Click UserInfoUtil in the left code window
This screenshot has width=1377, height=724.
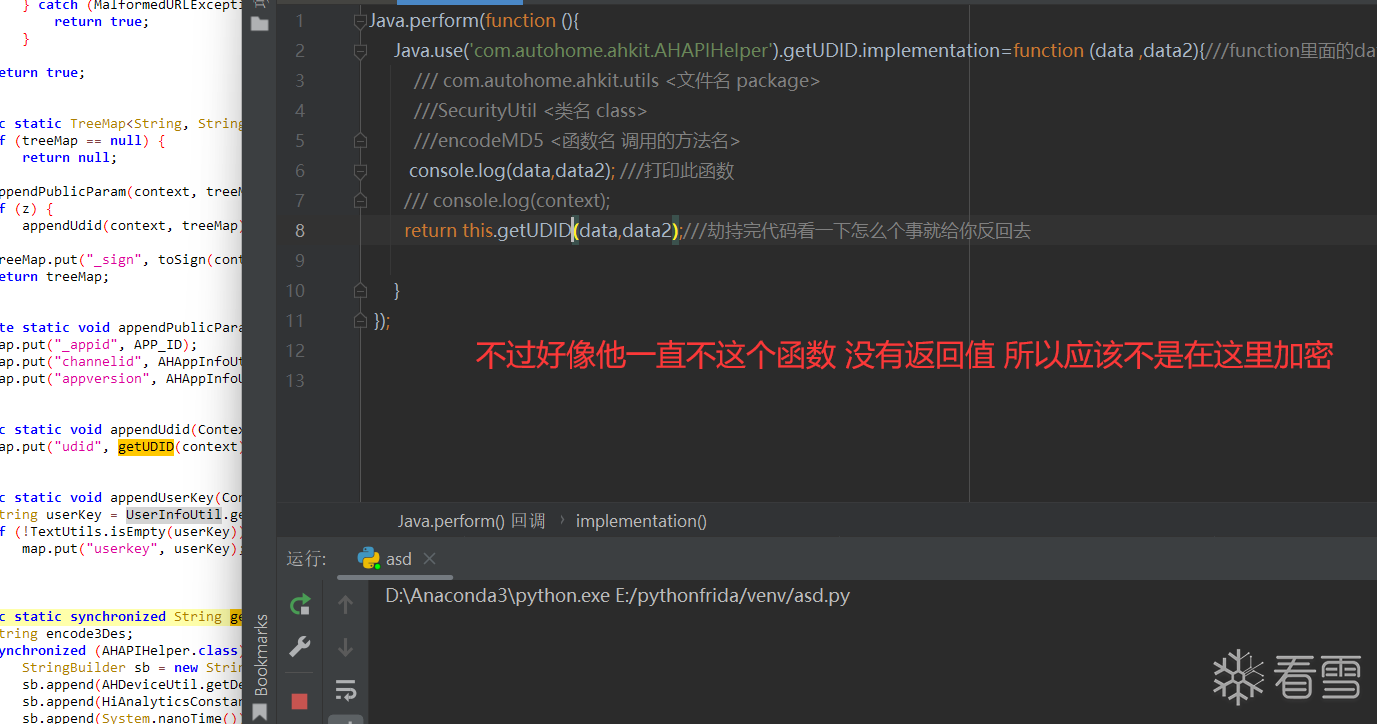pos(174,514)
